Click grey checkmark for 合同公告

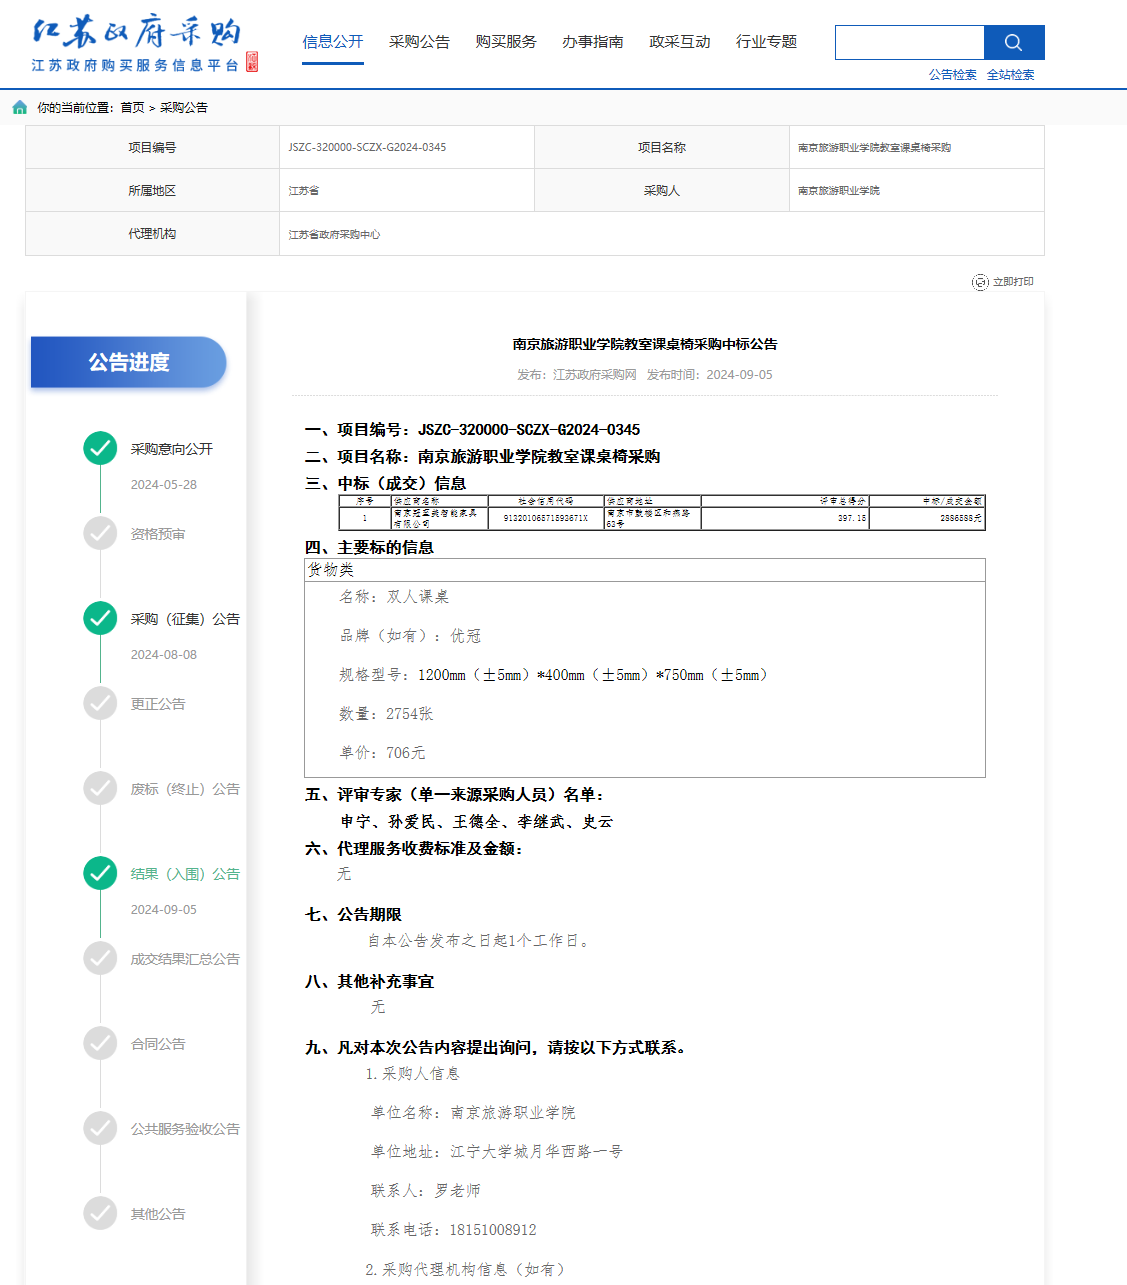[100, 1043]
